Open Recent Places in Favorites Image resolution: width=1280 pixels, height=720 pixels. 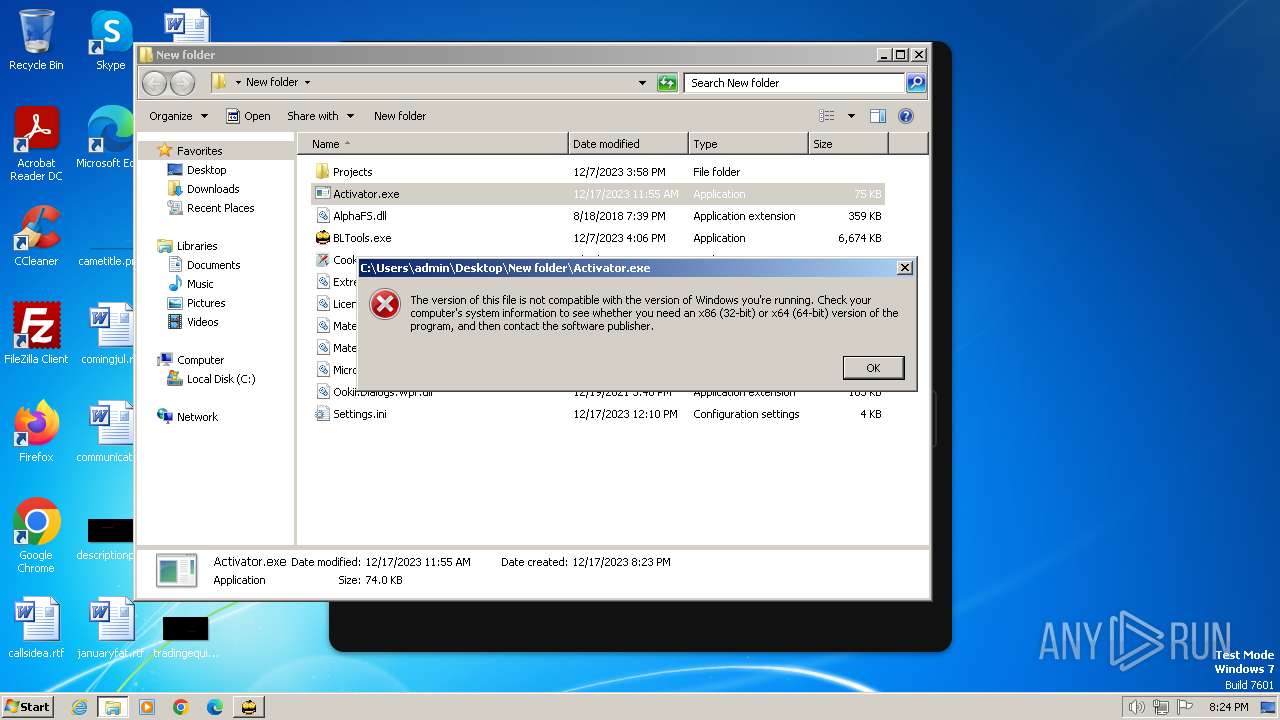pyautogui.click(x=220, y=208)
